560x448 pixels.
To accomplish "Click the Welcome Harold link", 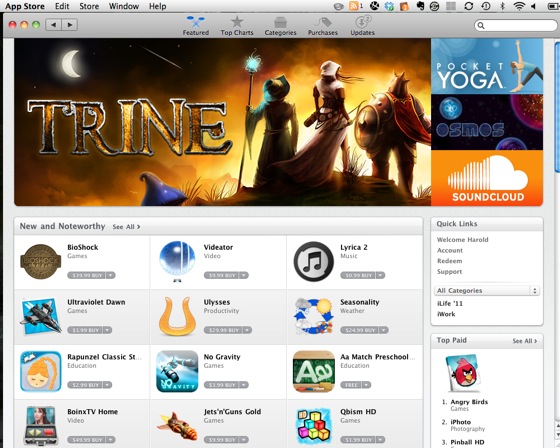I will click(462, 240).
